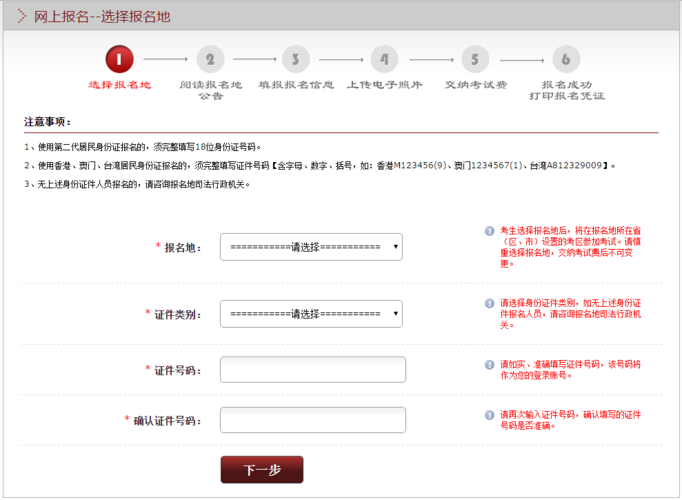Click info icon beside 确认证件号码 hint
Viewport: 682px width, 500px height.
489,415
